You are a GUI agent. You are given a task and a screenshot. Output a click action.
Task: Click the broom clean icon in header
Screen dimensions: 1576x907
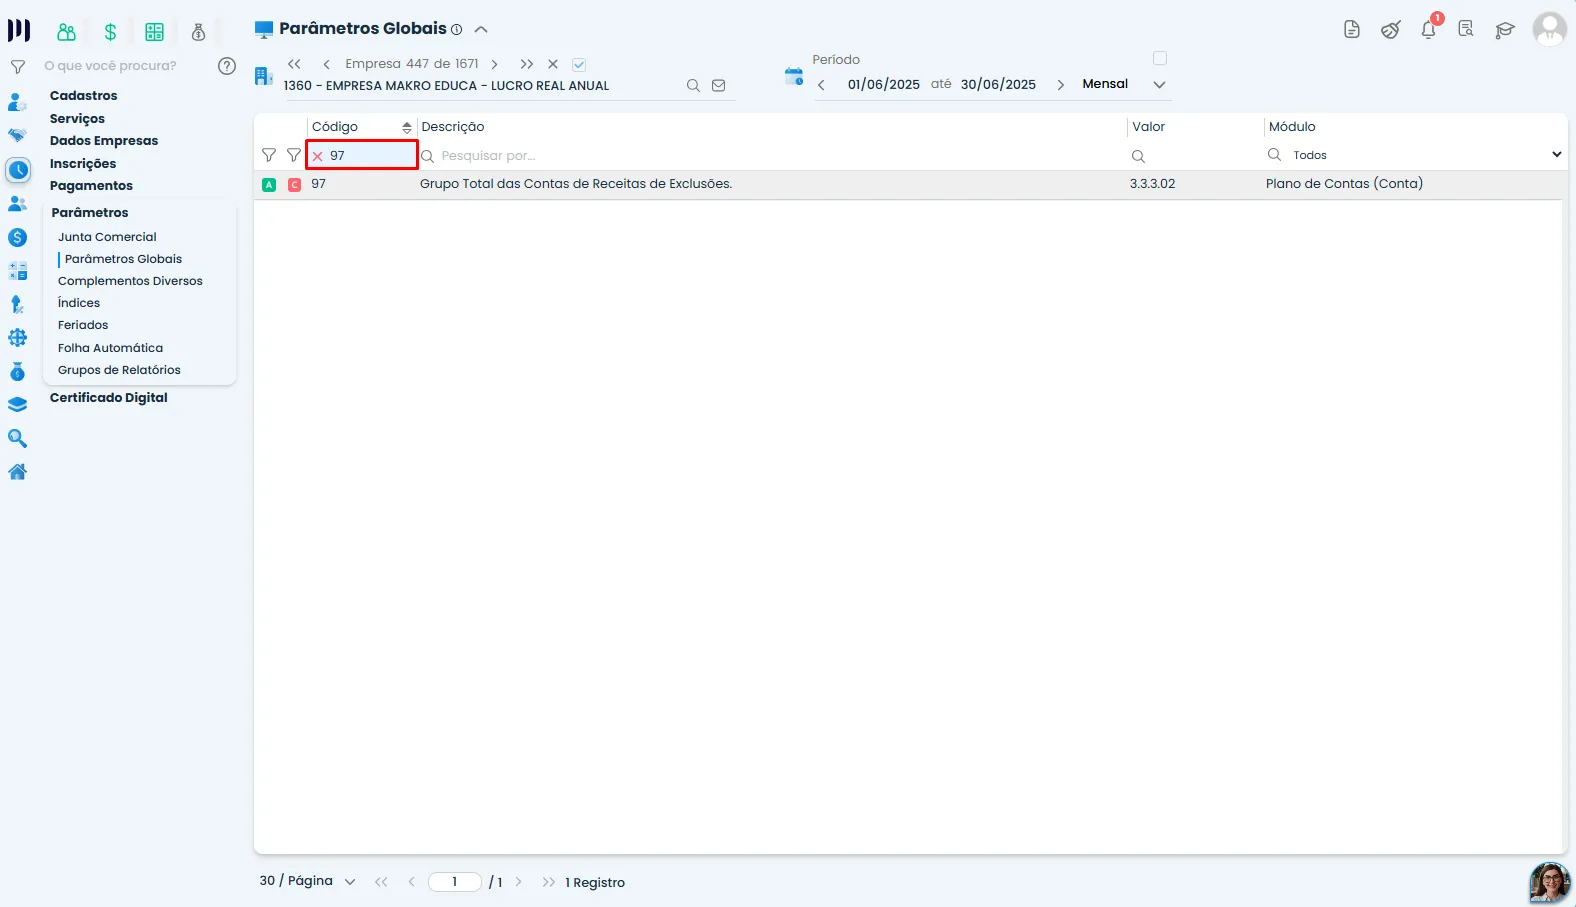pos(1390,30)
